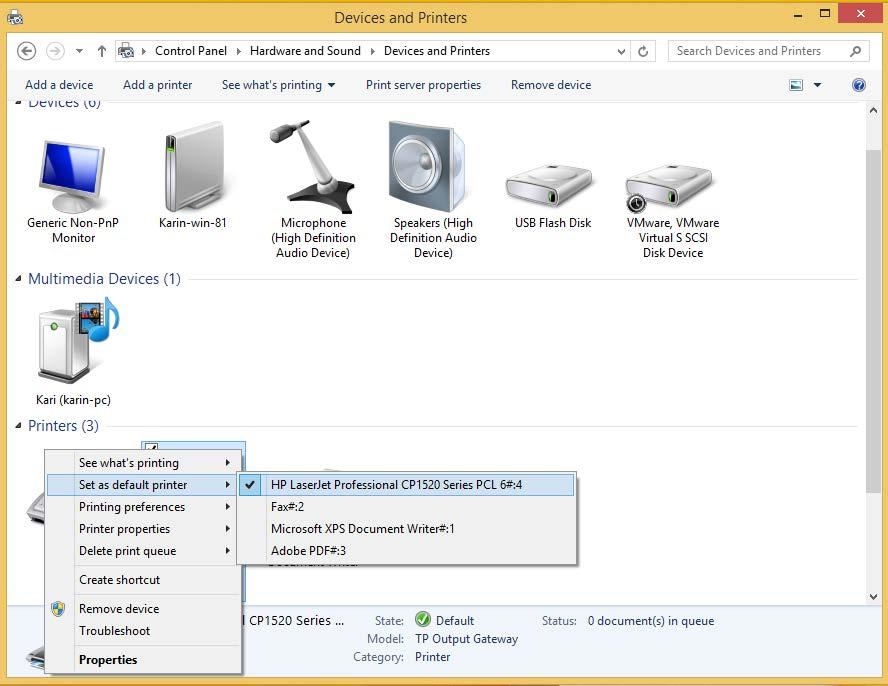888x686 pixels.
Task: Select the Speakers High Definition Audio icon
Action: (428, 166)
